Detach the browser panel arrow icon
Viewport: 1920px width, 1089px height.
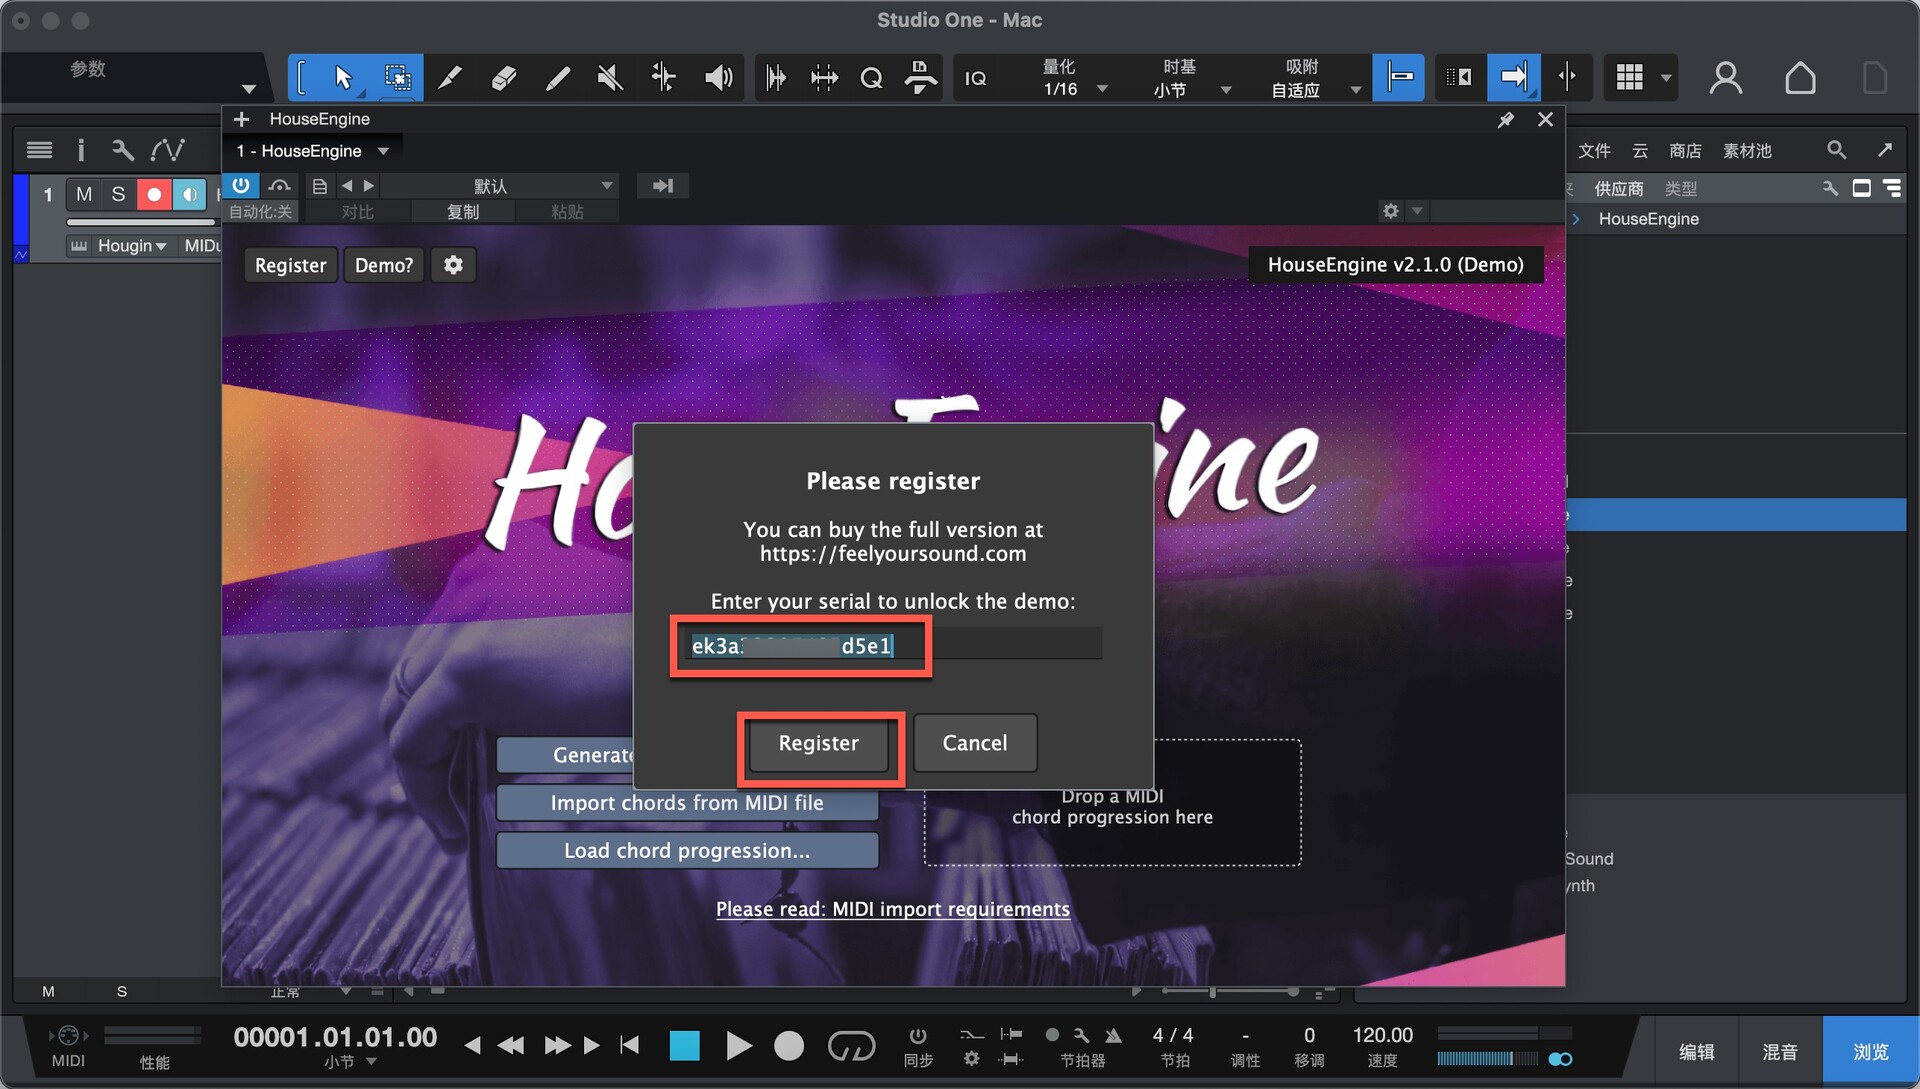[1885, 150]
